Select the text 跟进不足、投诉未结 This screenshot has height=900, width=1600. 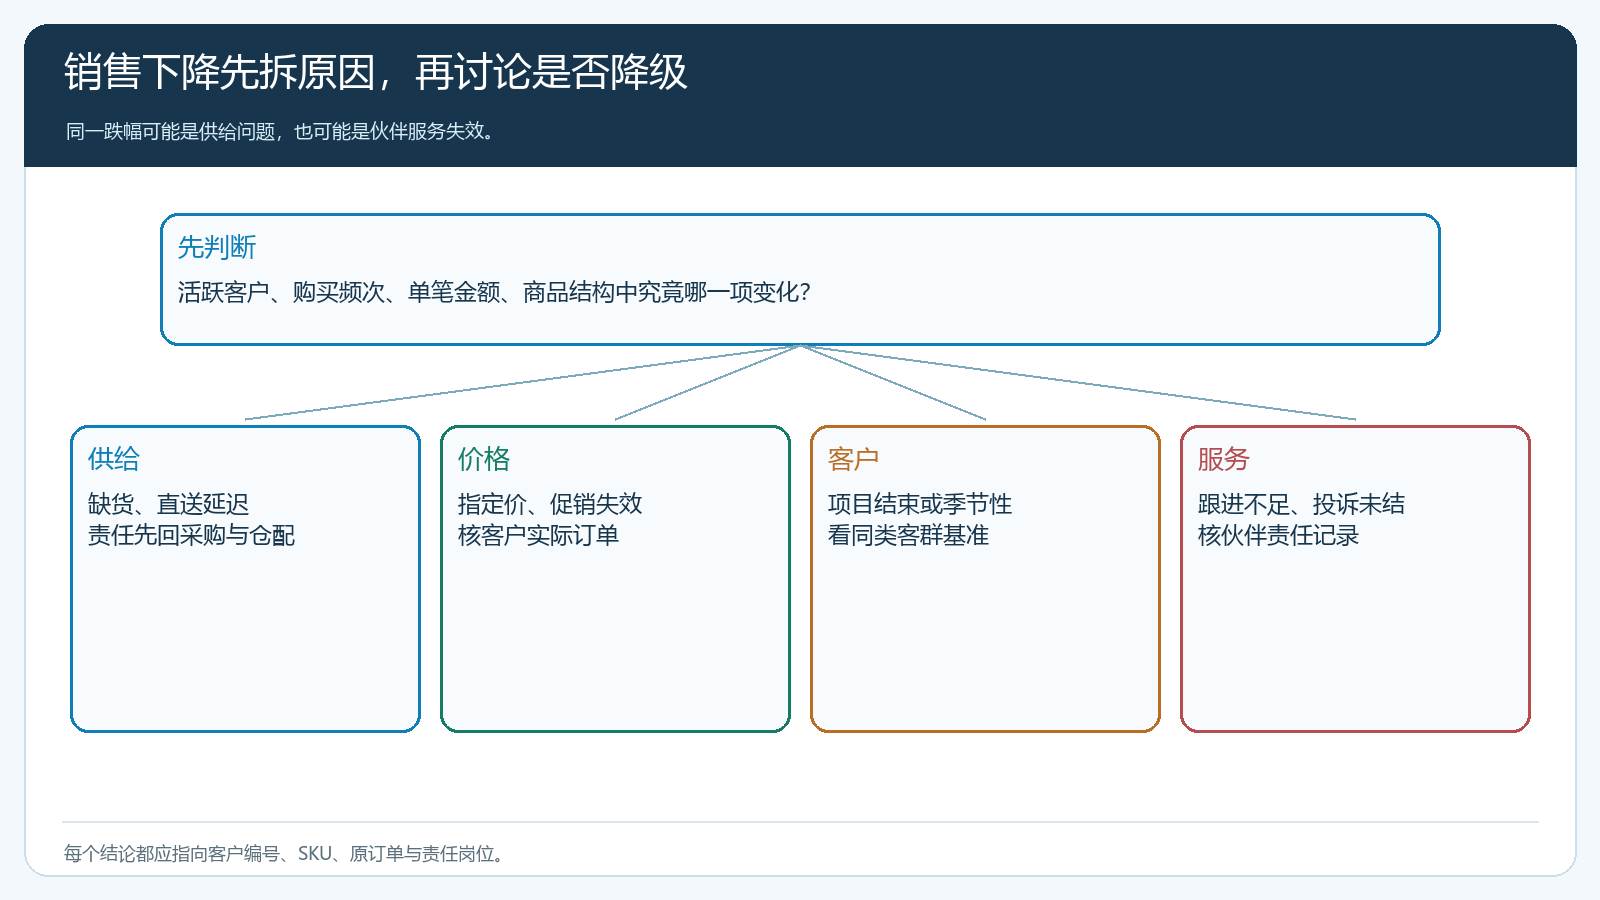pyautogui.click(x=1301, y=504)
